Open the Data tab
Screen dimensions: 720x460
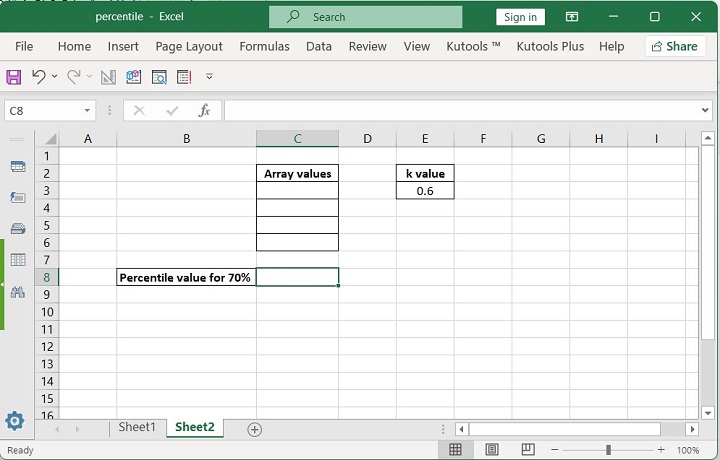[x=319, y=46]
